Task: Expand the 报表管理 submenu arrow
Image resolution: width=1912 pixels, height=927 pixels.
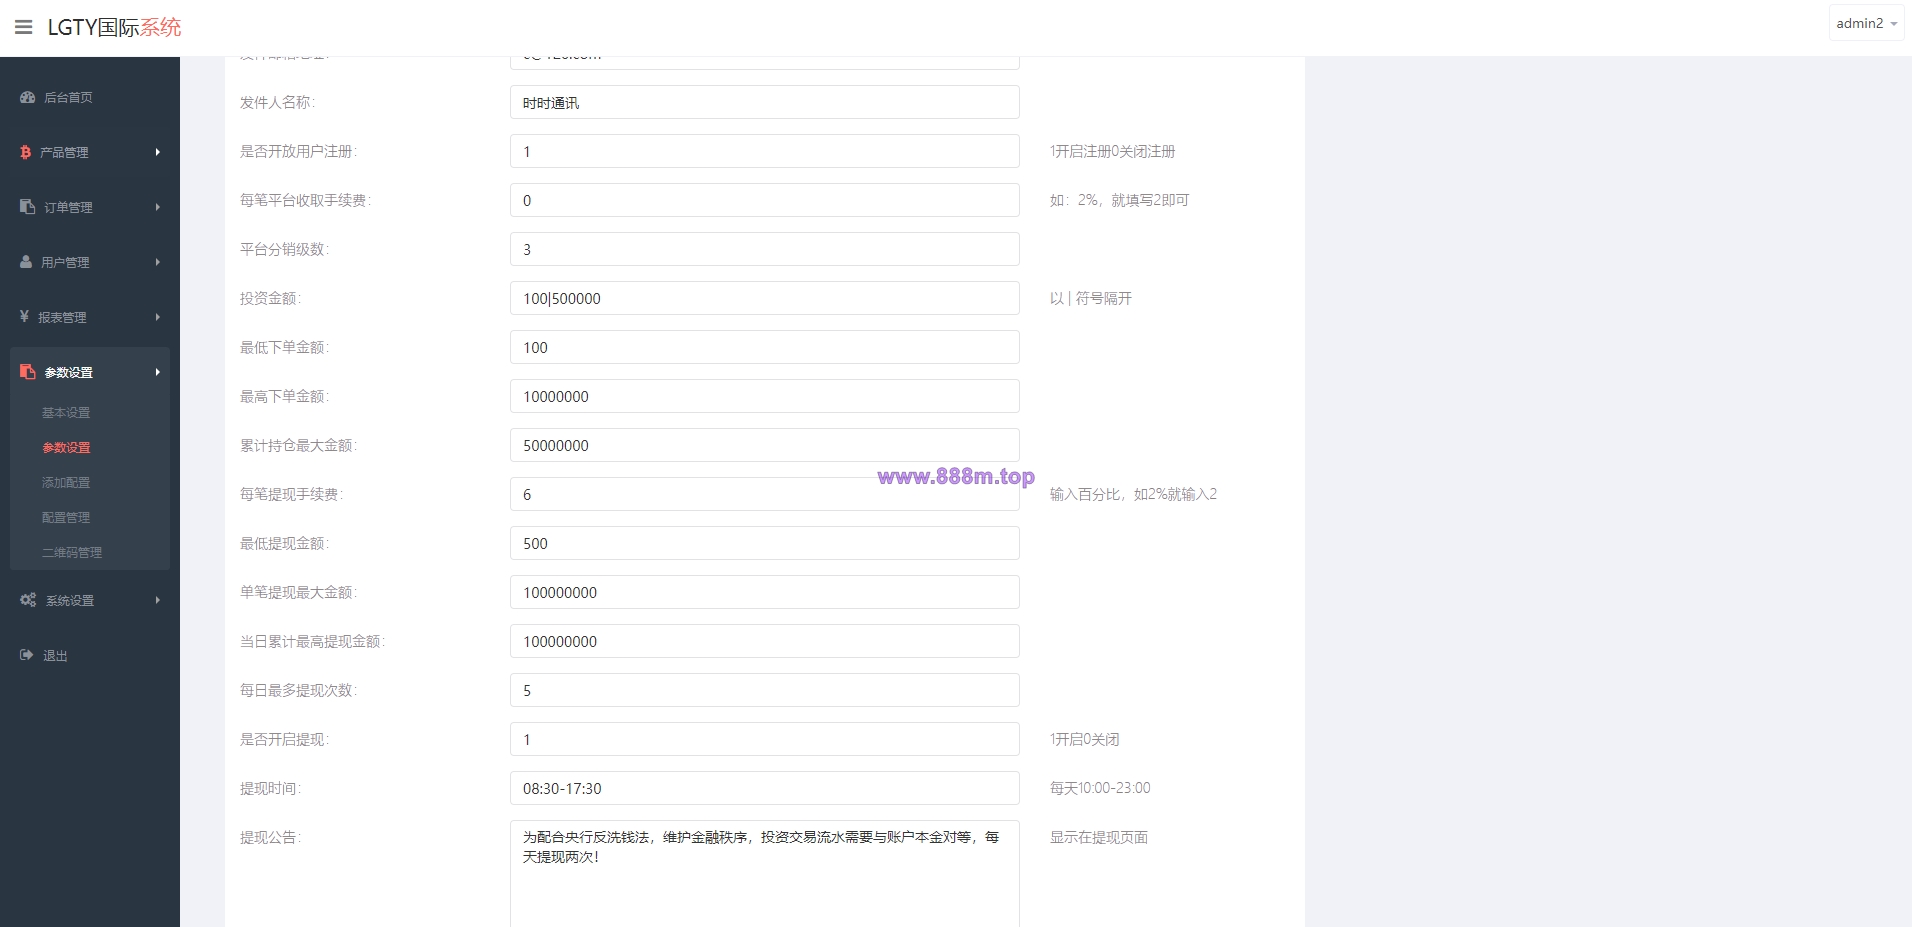Action: click(x=158, y=317)
